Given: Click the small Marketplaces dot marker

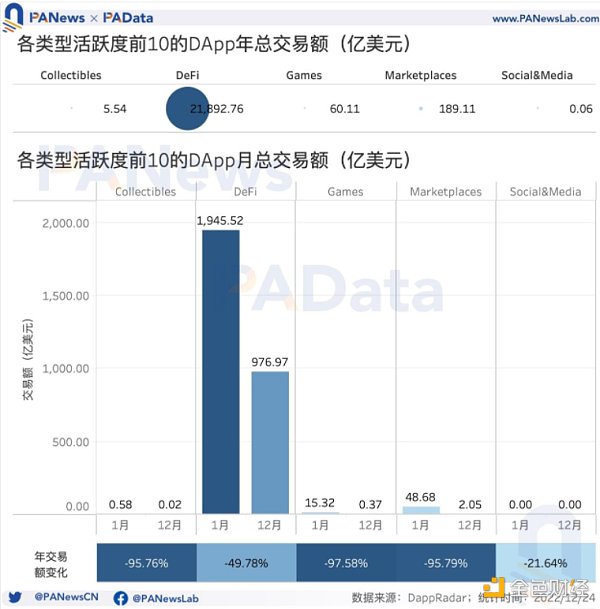Looking at the screenshot, I should tap(421, 109).
